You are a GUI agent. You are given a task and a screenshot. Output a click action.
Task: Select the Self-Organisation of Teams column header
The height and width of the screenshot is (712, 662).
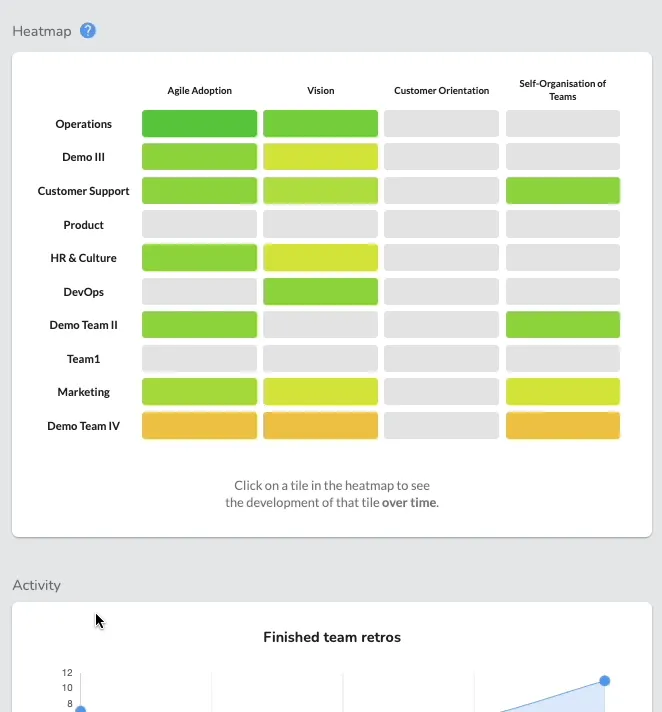(x=562, y=90)
